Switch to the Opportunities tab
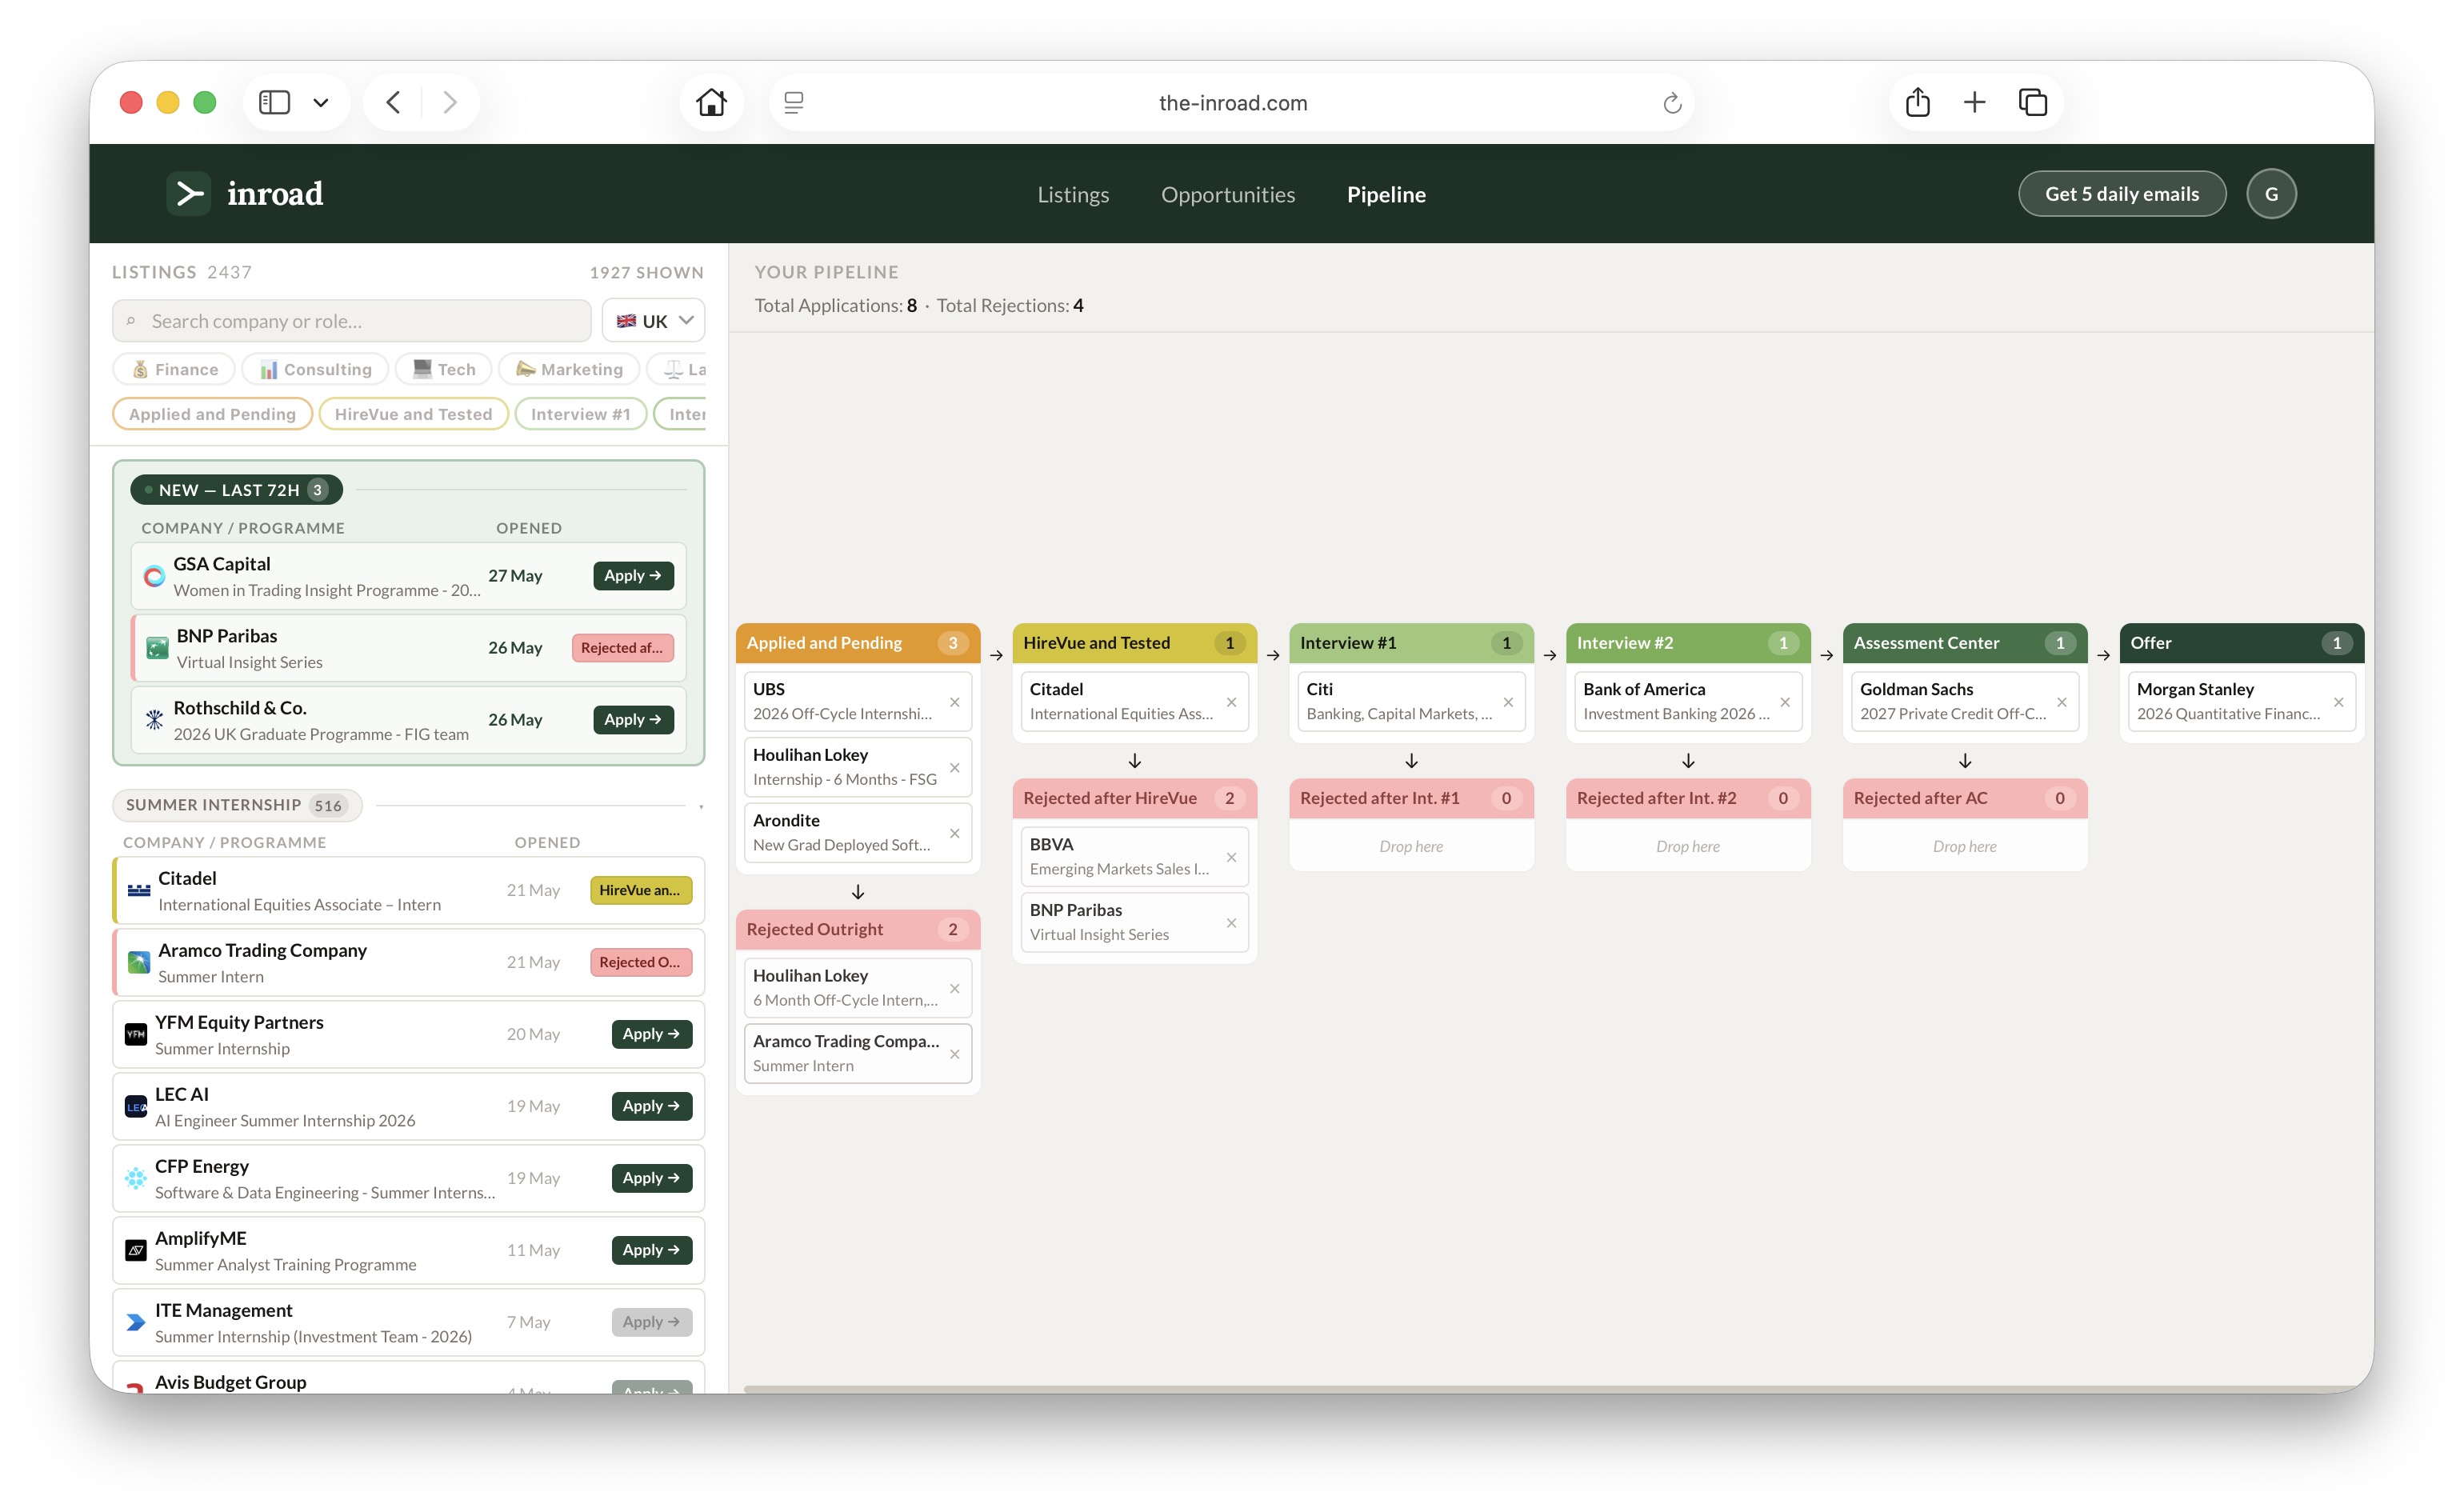The image size is (2464, 1512). click(1227, 194)
